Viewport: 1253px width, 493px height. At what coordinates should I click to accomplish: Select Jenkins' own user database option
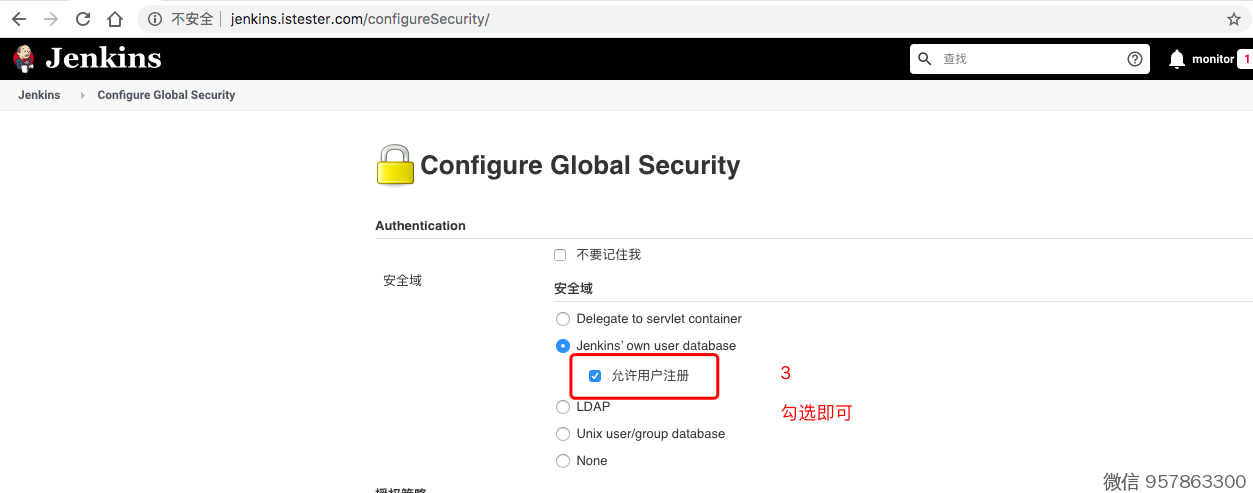pos(562,346)
